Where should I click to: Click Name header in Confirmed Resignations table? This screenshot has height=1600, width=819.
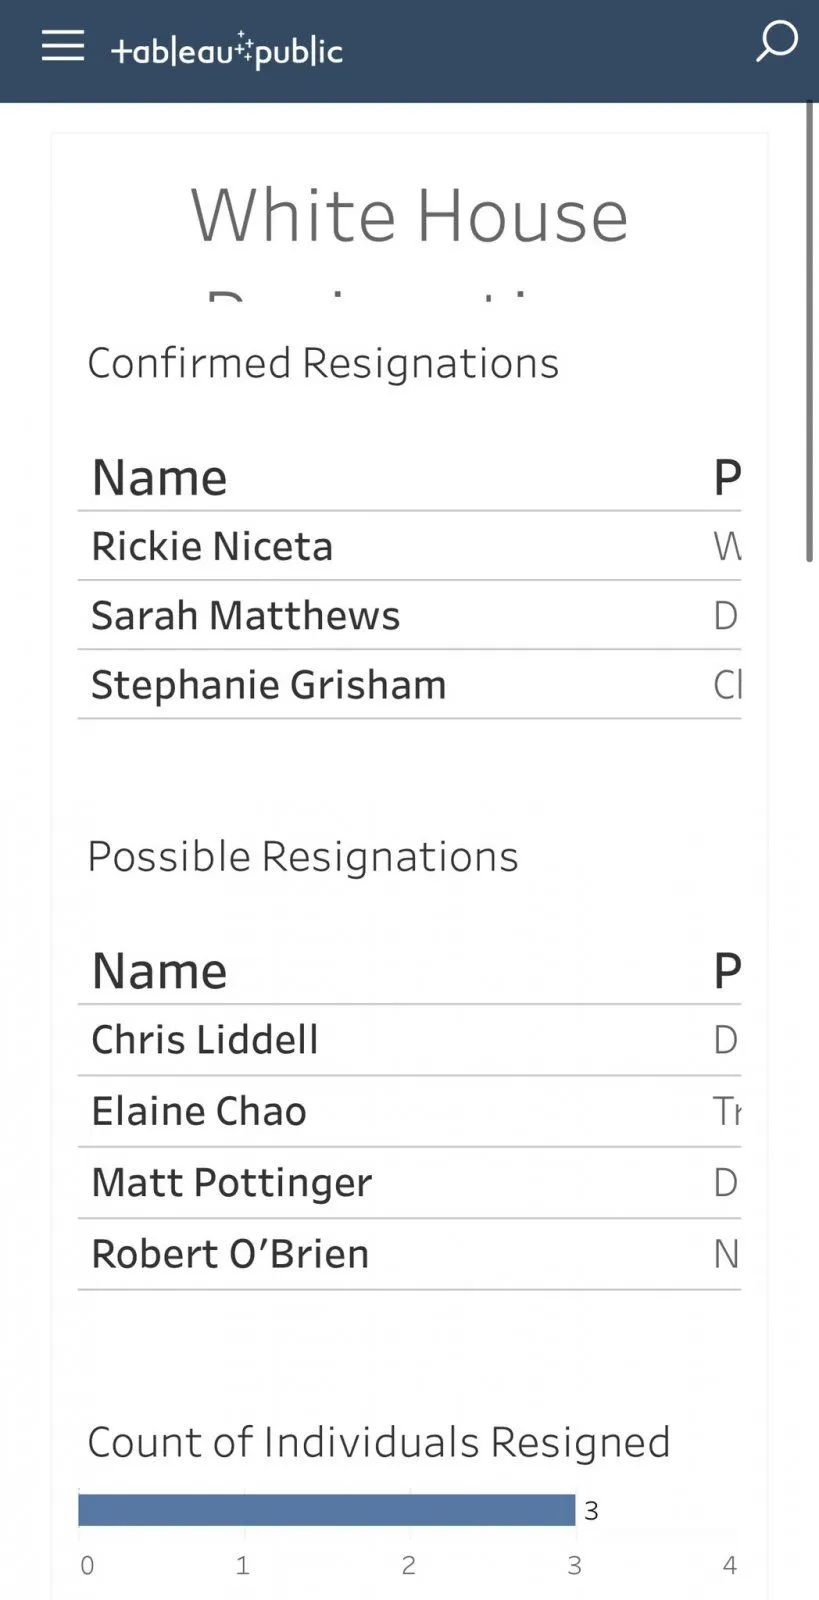tap(159, 477)
